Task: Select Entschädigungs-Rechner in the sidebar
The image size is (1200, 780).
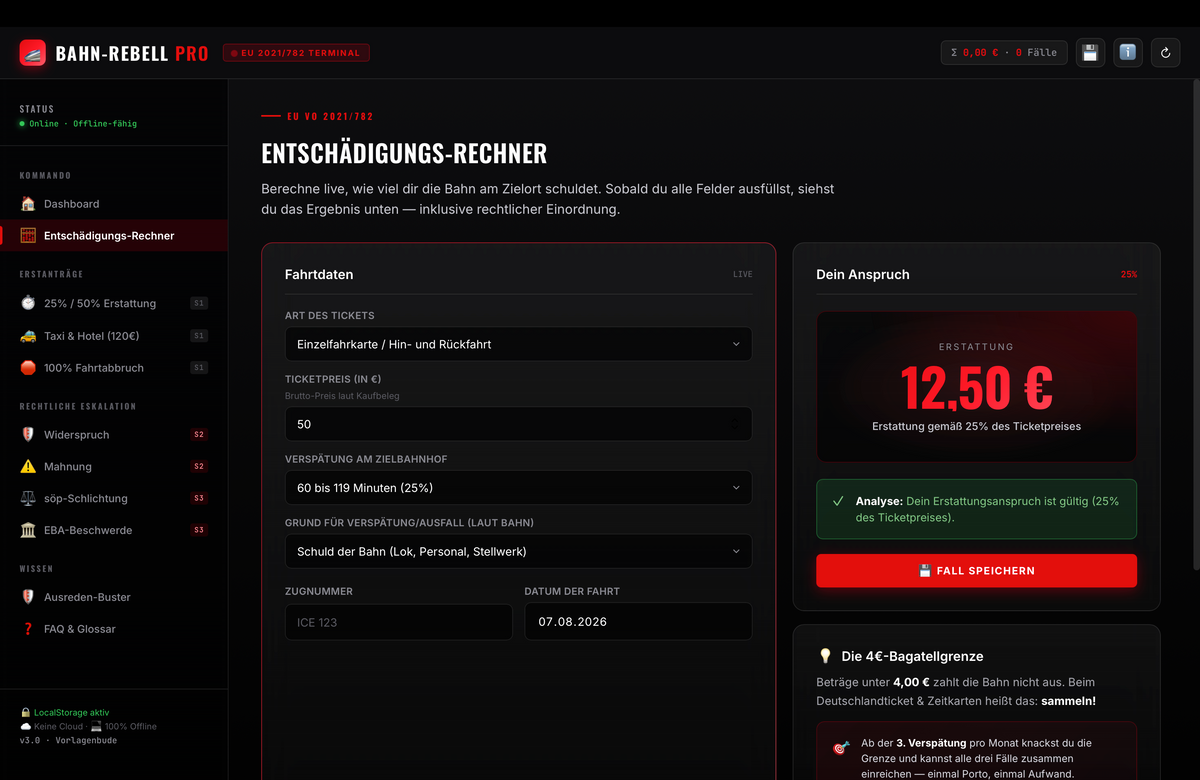Action: point(114,236)
